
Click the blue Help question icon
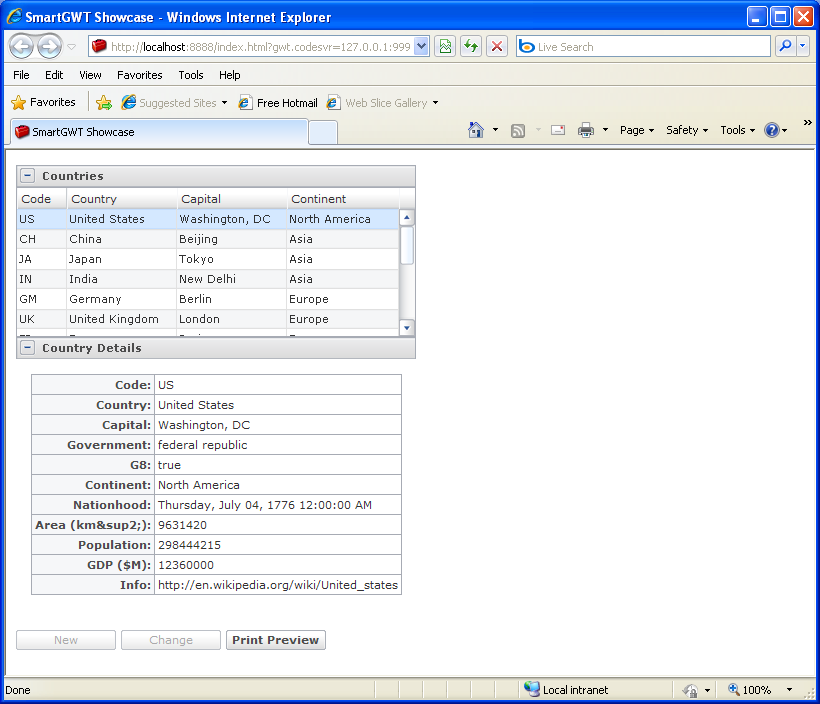(x=772, y=130)
